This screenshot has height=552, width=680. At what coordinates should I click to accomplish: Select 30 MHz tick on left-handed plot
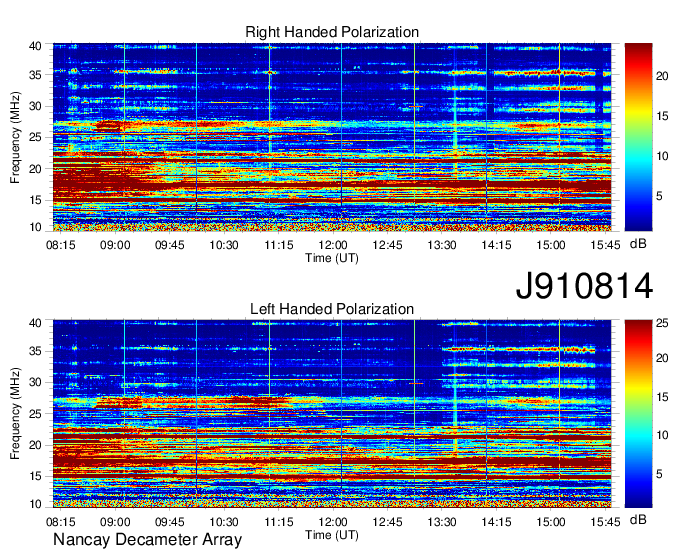[x=36, y=382]
